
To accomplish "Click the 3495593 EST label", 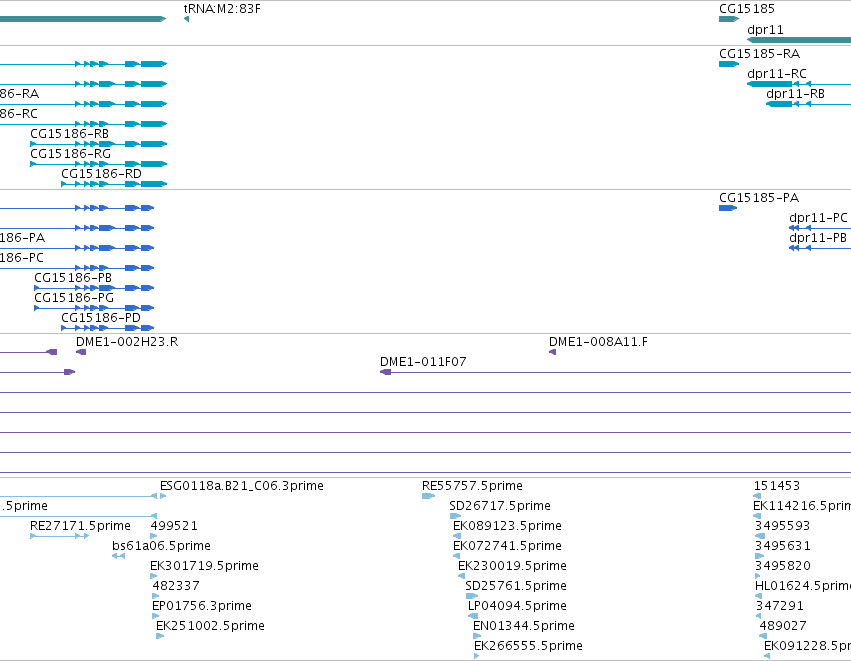I will pos(782,526).
